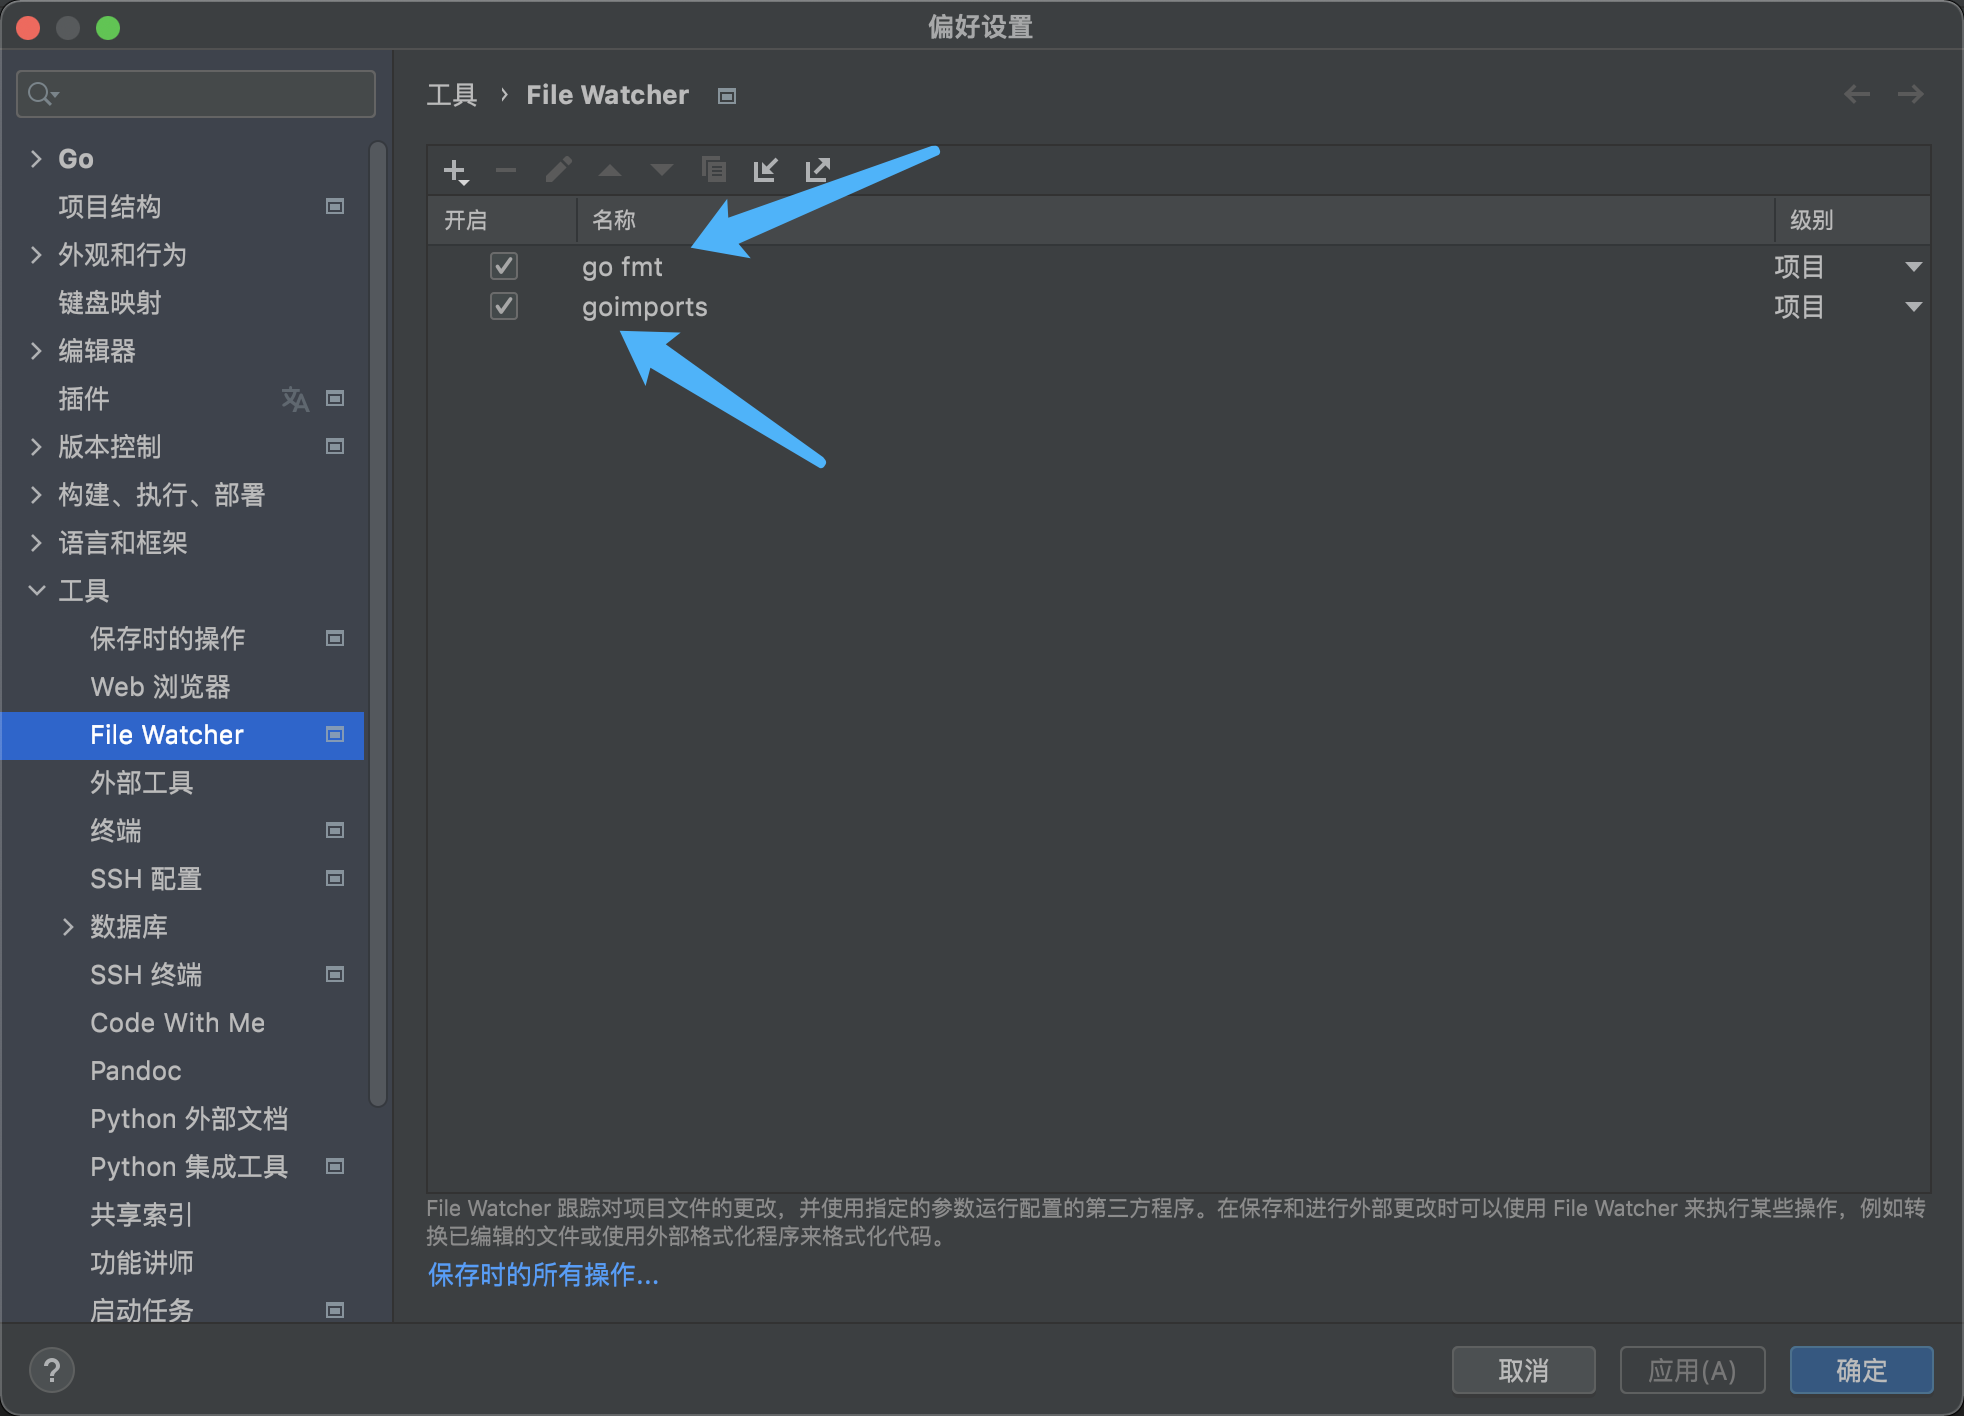Click the add watcher plus icon

455,171
